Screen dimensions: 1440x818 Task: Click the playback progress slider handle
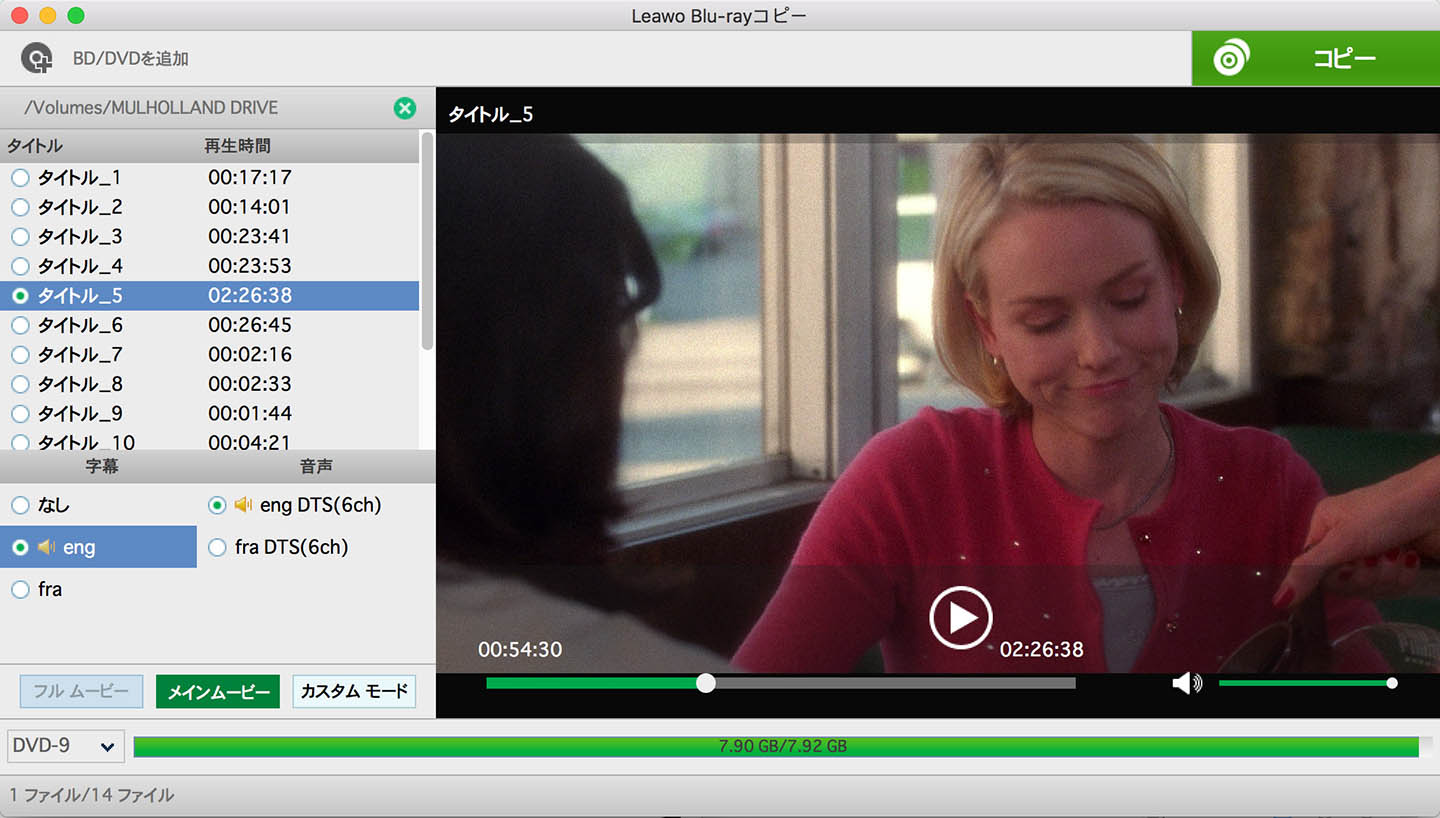click(706, 683)
